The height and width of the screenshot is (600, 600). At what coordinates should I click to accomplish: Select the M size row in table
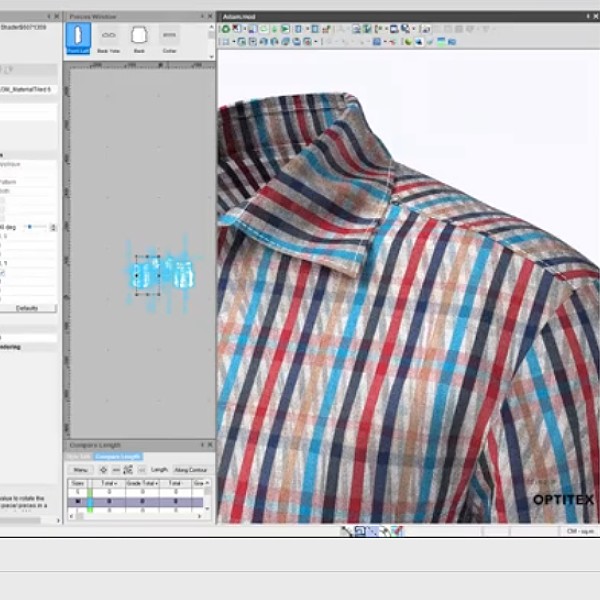pos(79,501)
